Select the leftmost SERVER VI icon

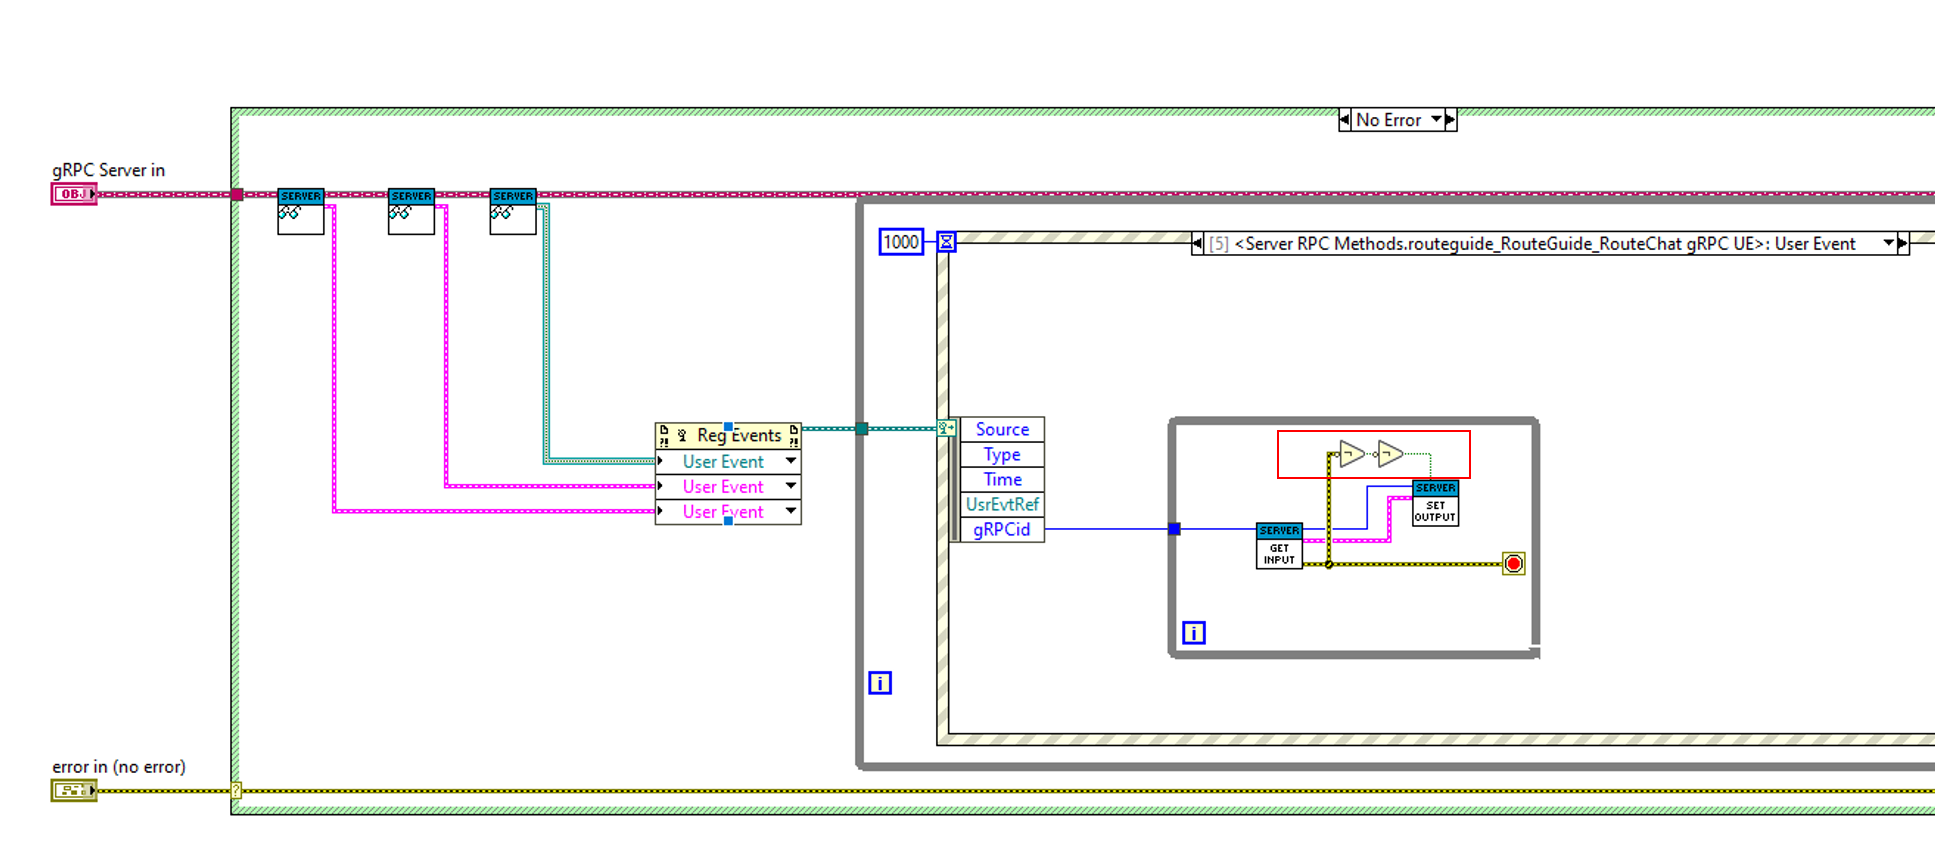point(301,211)
